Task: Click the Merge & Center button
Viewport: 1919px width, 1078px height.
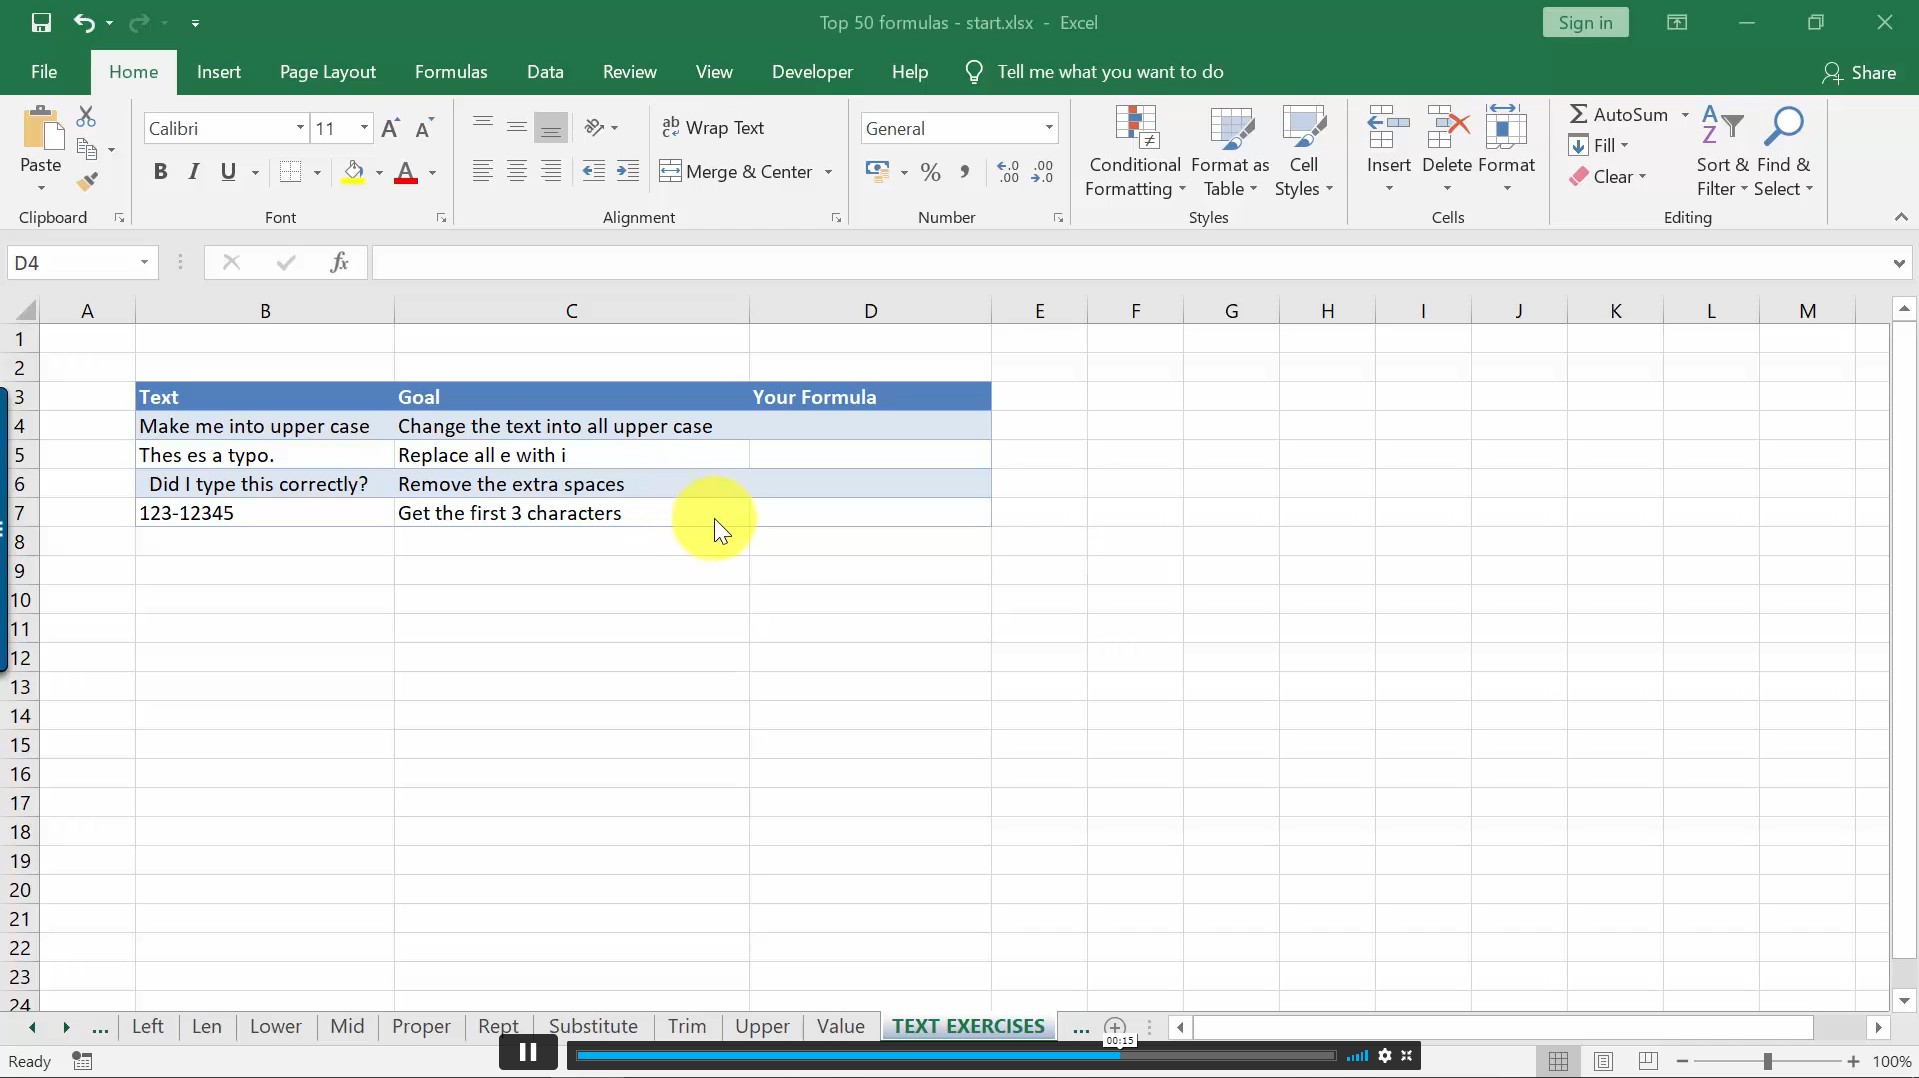Action: pos(737,172)
